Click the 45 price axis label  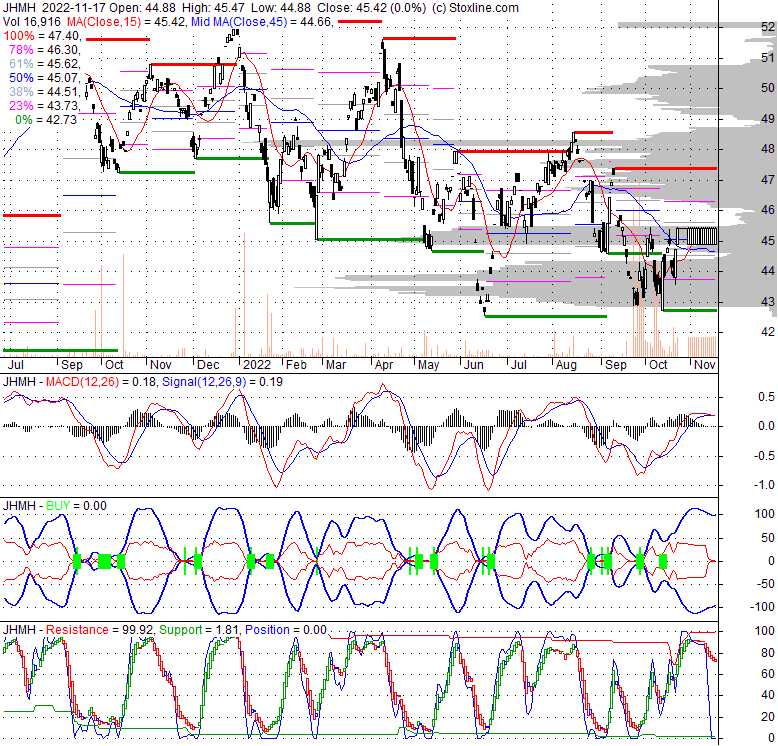pyautogui.click(x=768, y=241)
